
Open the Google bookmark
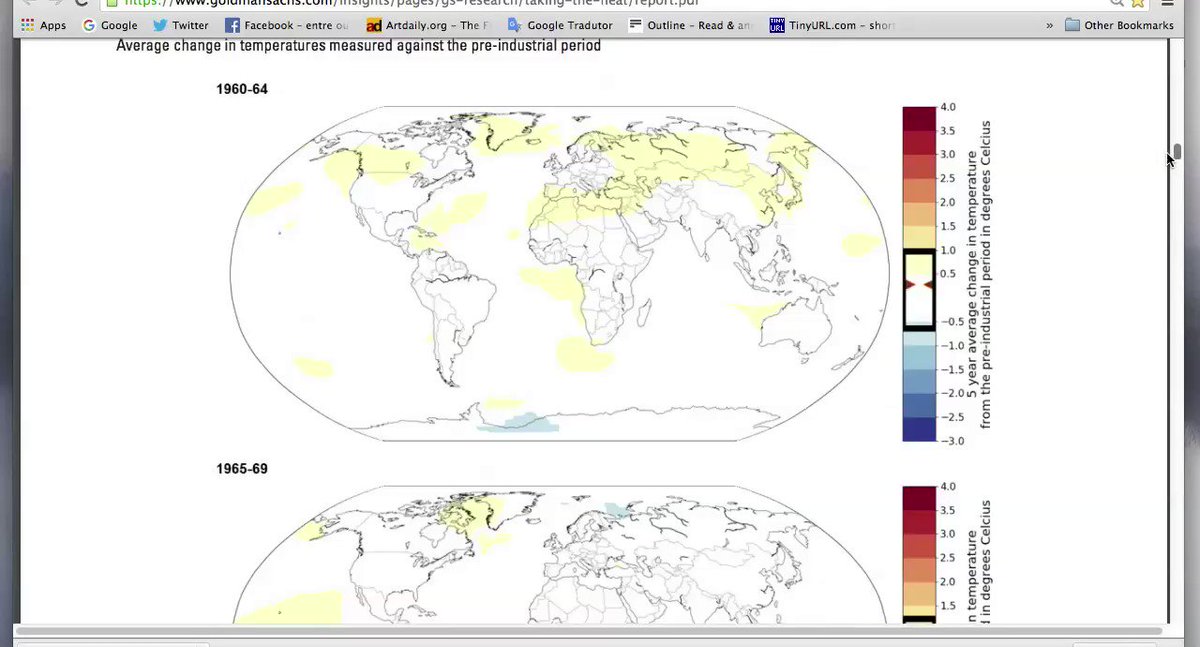[x=110, y=25]
